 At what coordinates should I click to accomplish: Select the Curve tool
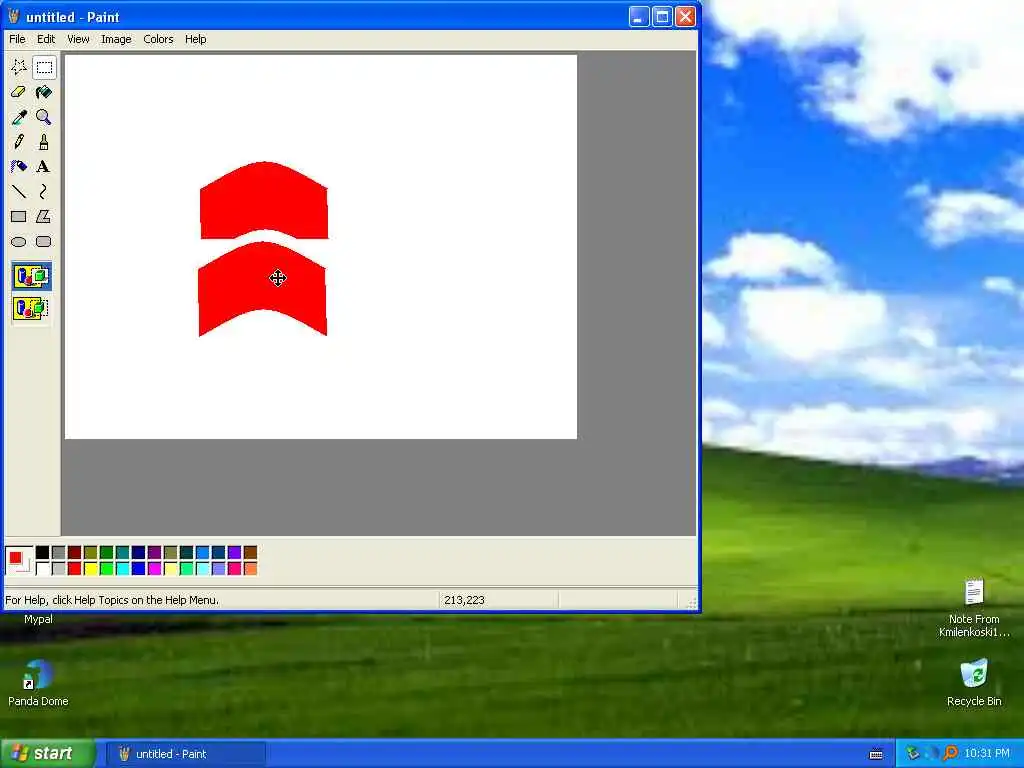tap(44, 191)
